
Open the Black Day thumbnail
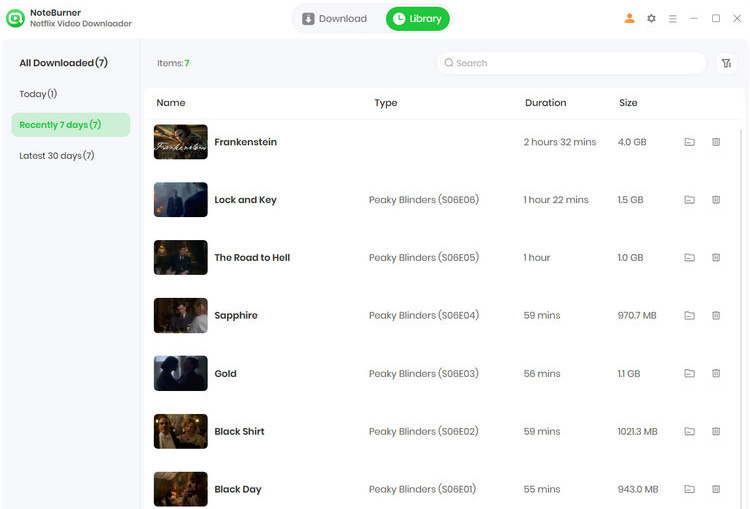pyautogui.click(x=181, y=489)
